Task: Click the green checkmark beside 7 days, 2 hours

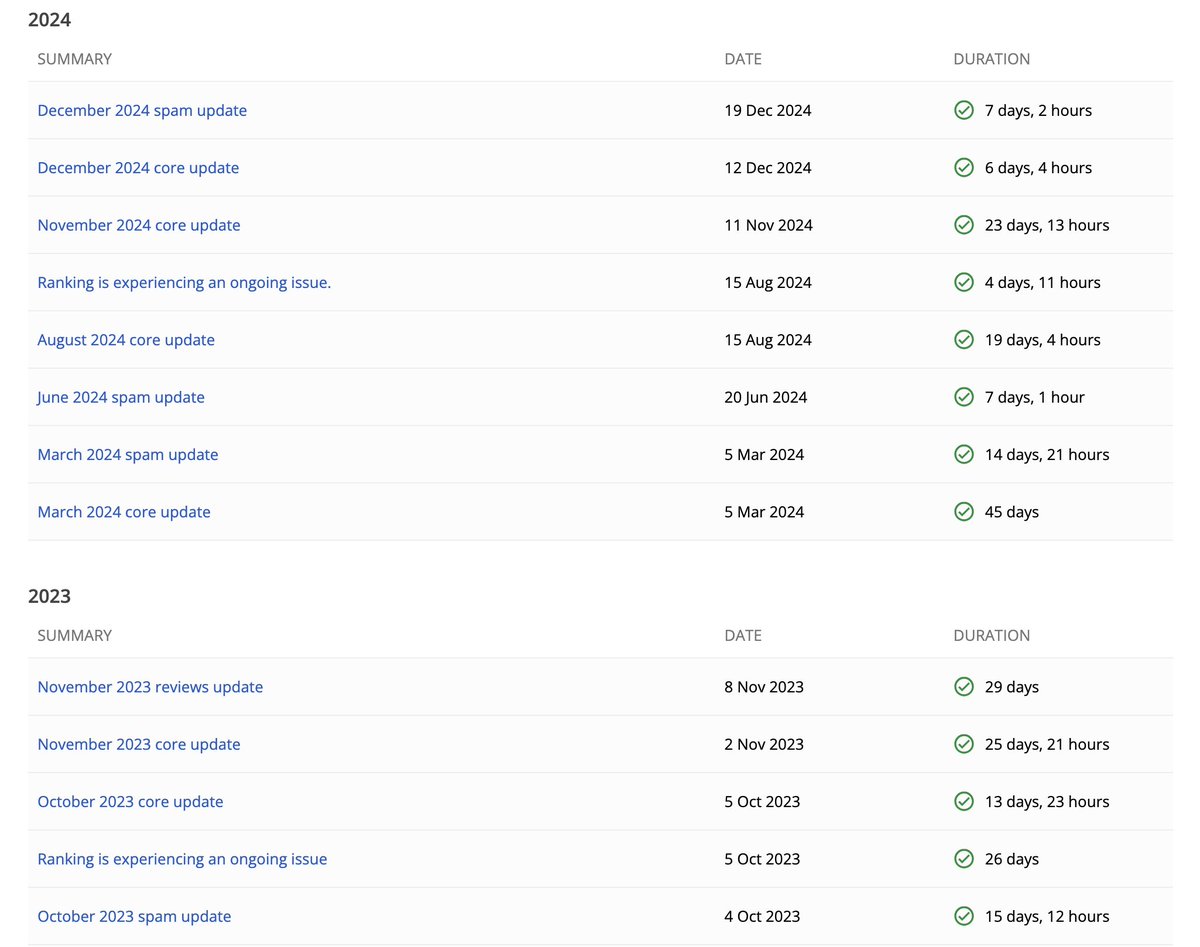Action: [x=964, y=110]
